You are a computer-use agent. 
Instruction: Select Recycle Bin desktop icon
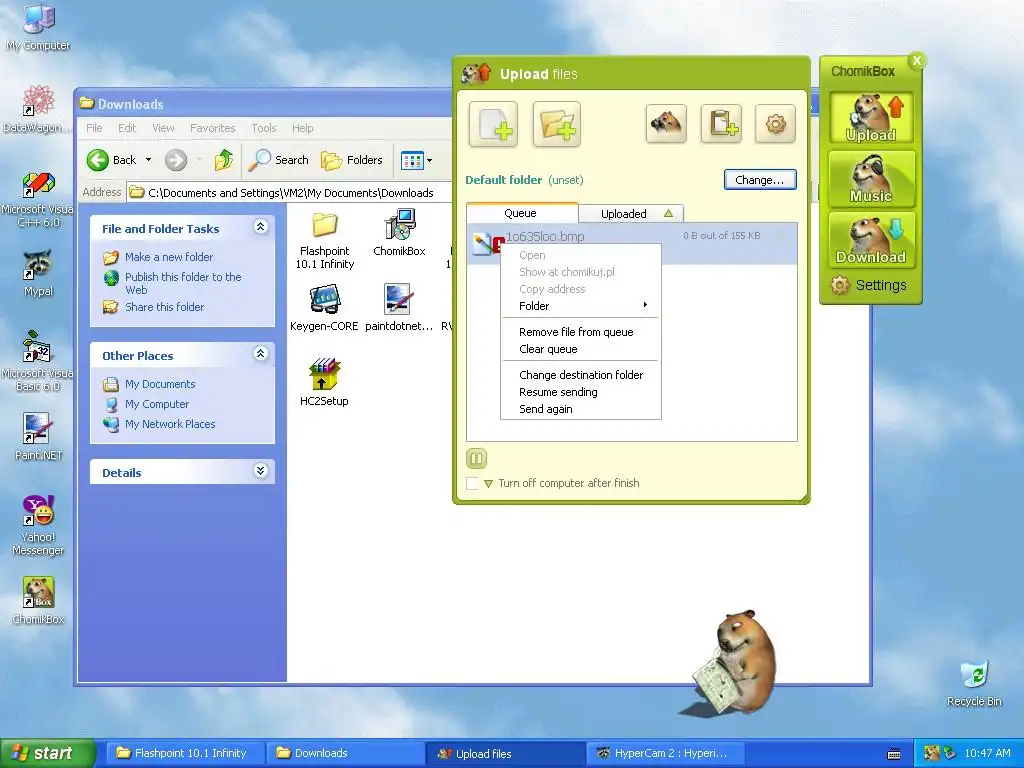(974, 684)
